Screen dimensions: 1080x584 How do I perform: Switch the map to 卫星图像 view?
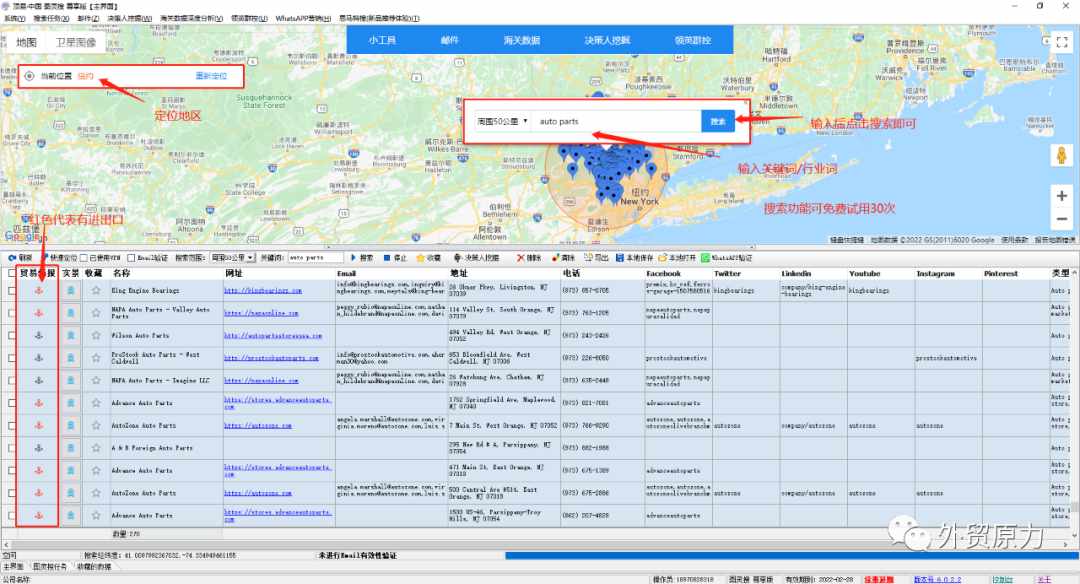(x=76, y=42)
